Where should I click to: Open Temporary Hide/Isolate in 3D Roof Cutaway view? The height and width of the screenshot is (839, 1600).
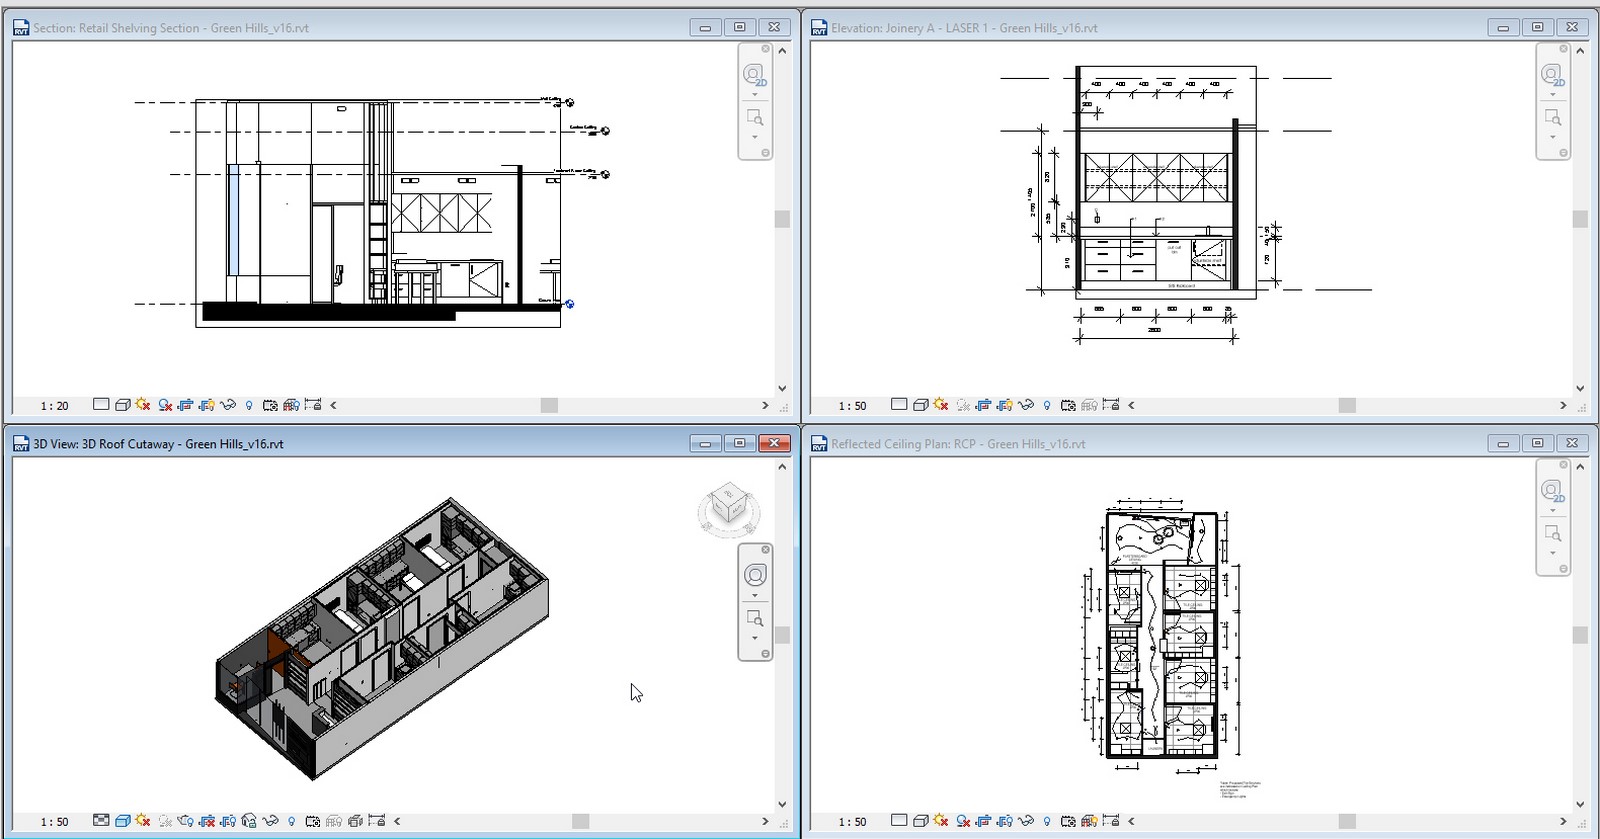pyautogui.click(x=270, y=821)
